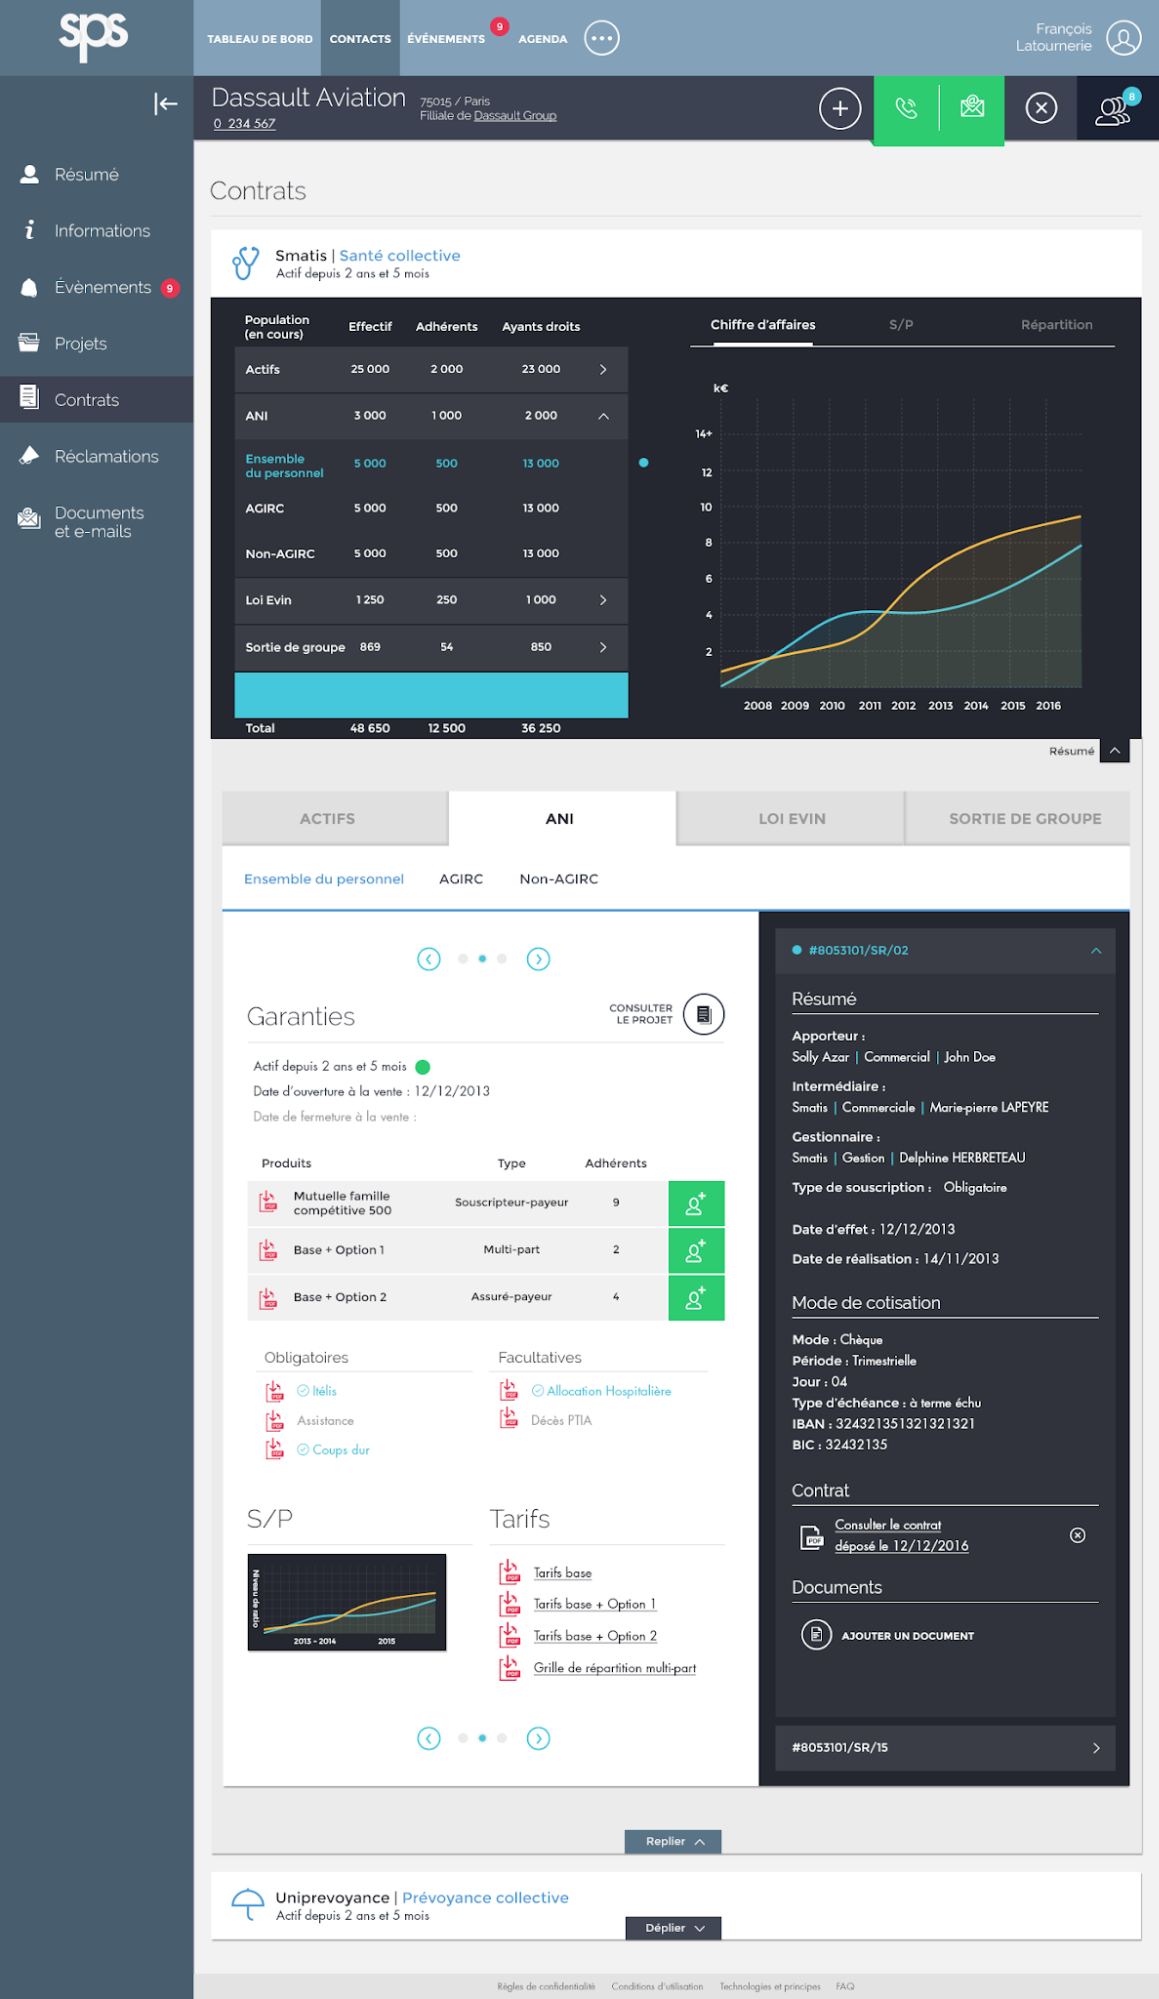This screenshot has width=1159, height=1999.
Task: Select the AGIRC sub-tab
Action: pyautogui.click(x=461, y=879)
